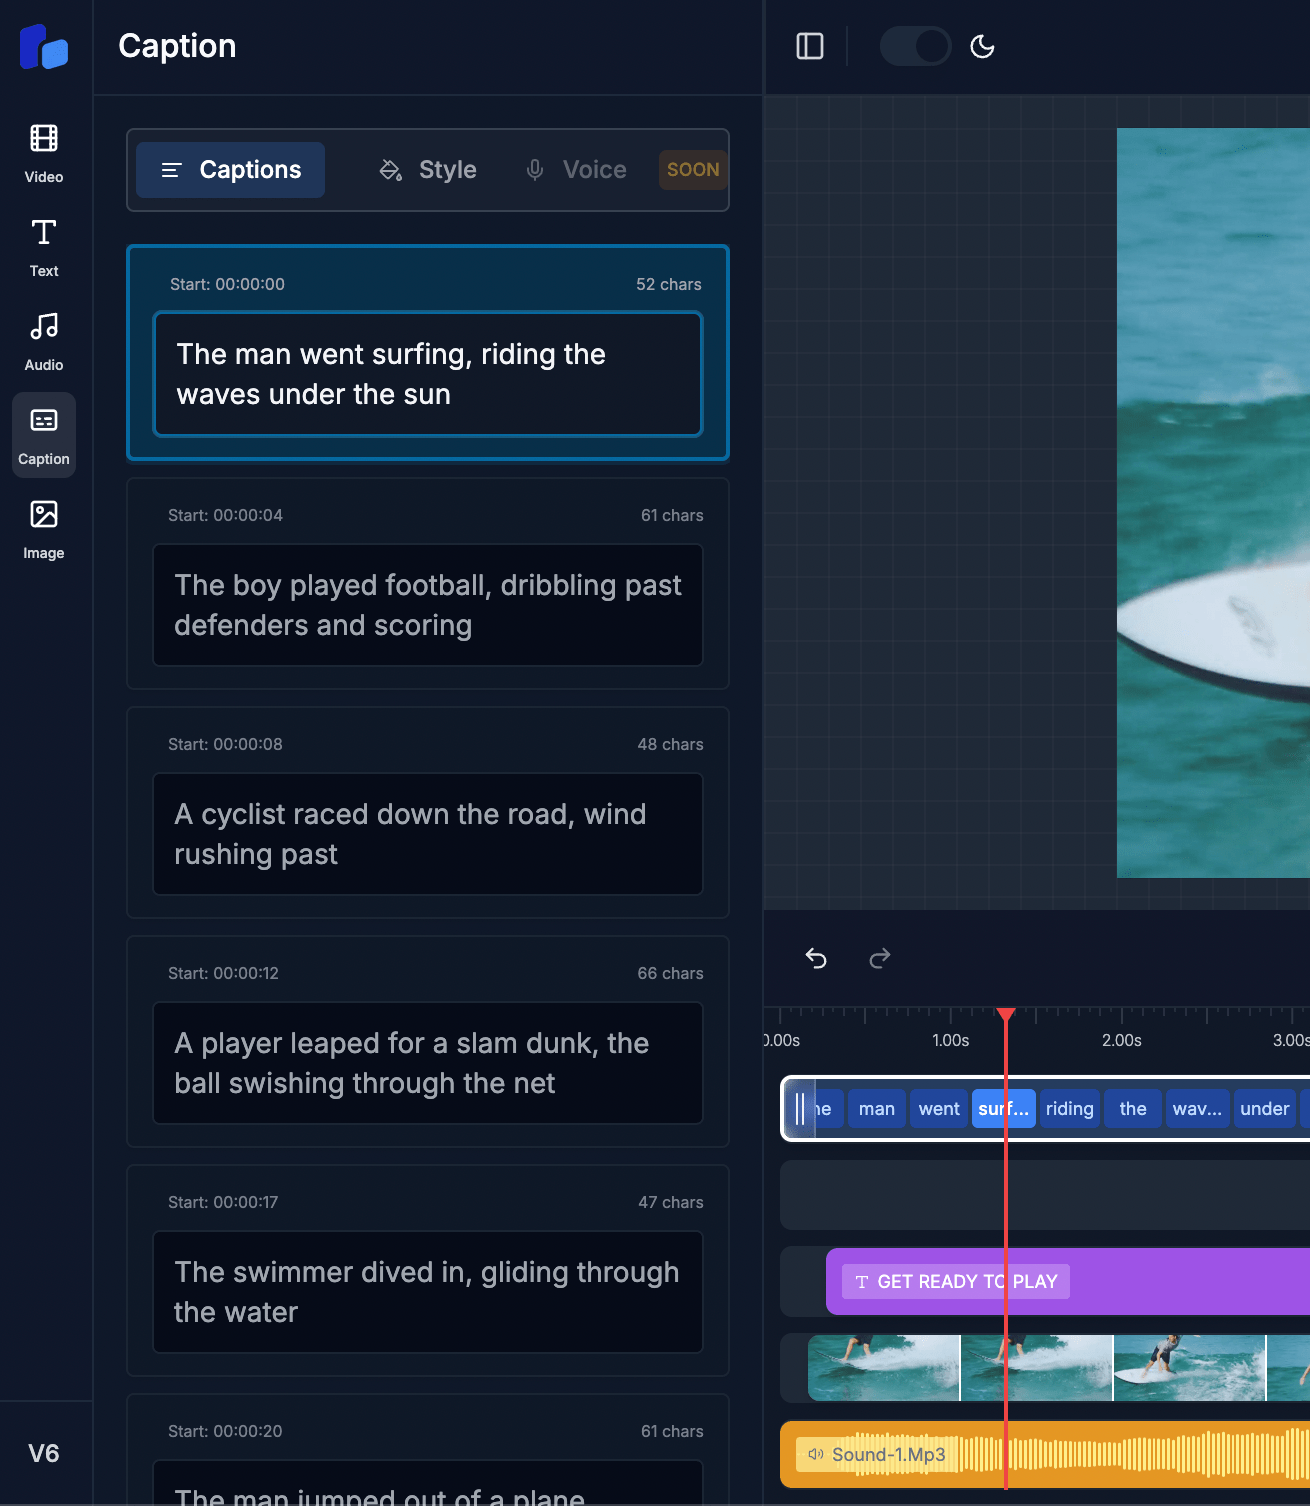Click the undo arrow above the timeline
The height and width of the screenshot is (1506, 1310).
(x=816, y=958)
